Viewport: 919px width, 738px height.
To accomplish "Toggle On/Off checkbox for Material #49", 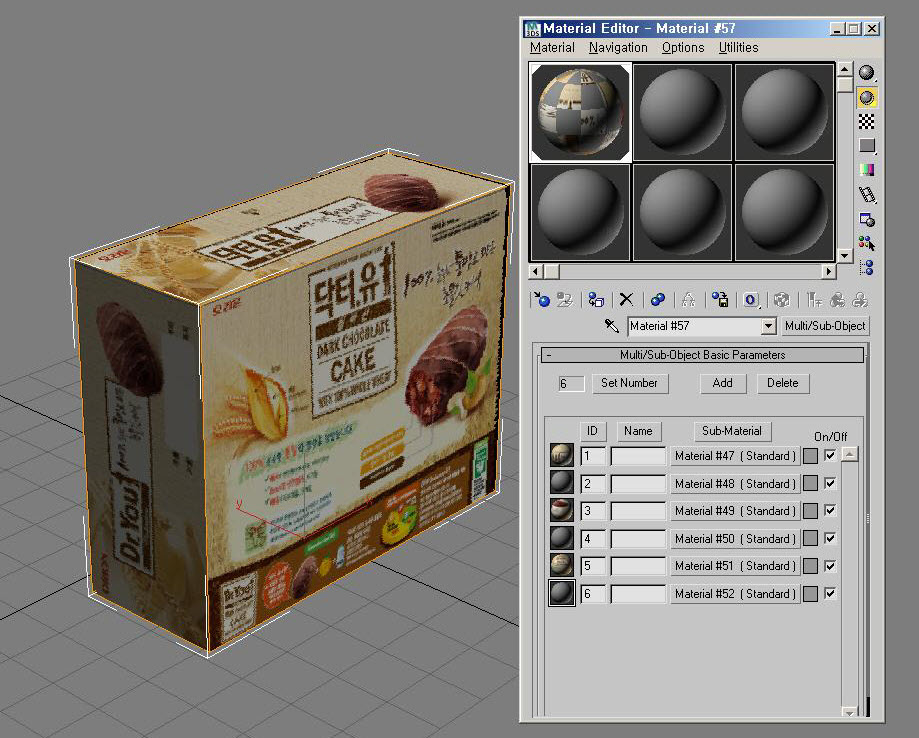I will pyautogui.click(x=830, y=511).
